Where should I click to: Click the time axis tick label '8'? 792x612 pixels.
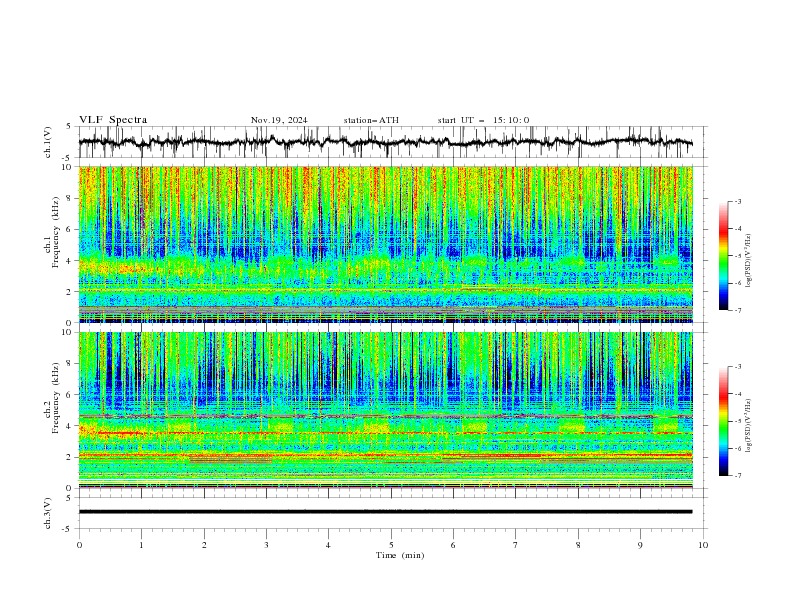pos(578,545)
